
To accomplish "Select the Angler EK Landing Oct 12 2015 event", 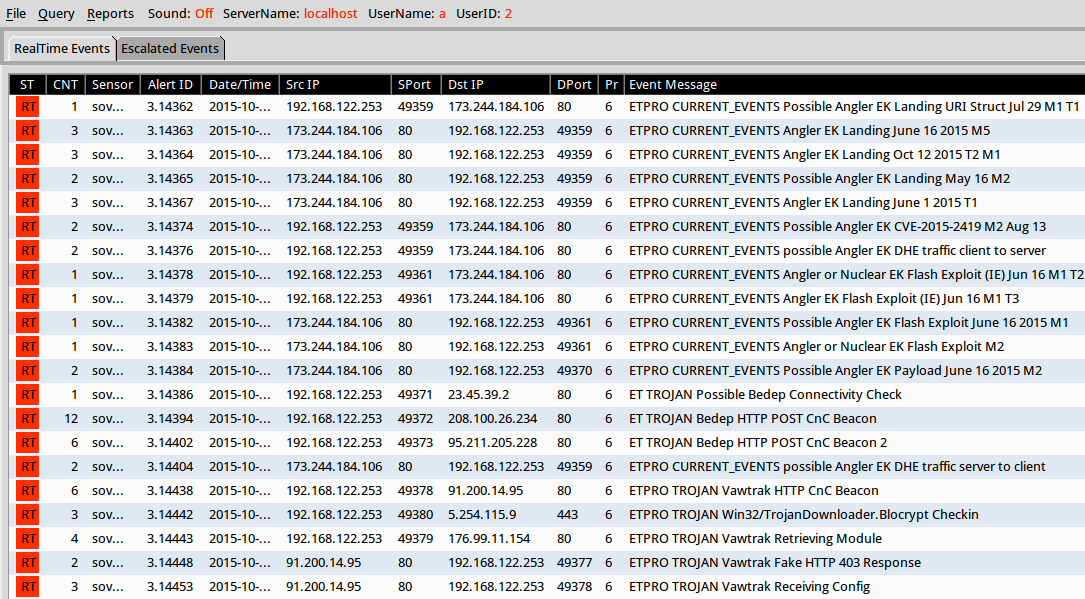I will [814, 155].
